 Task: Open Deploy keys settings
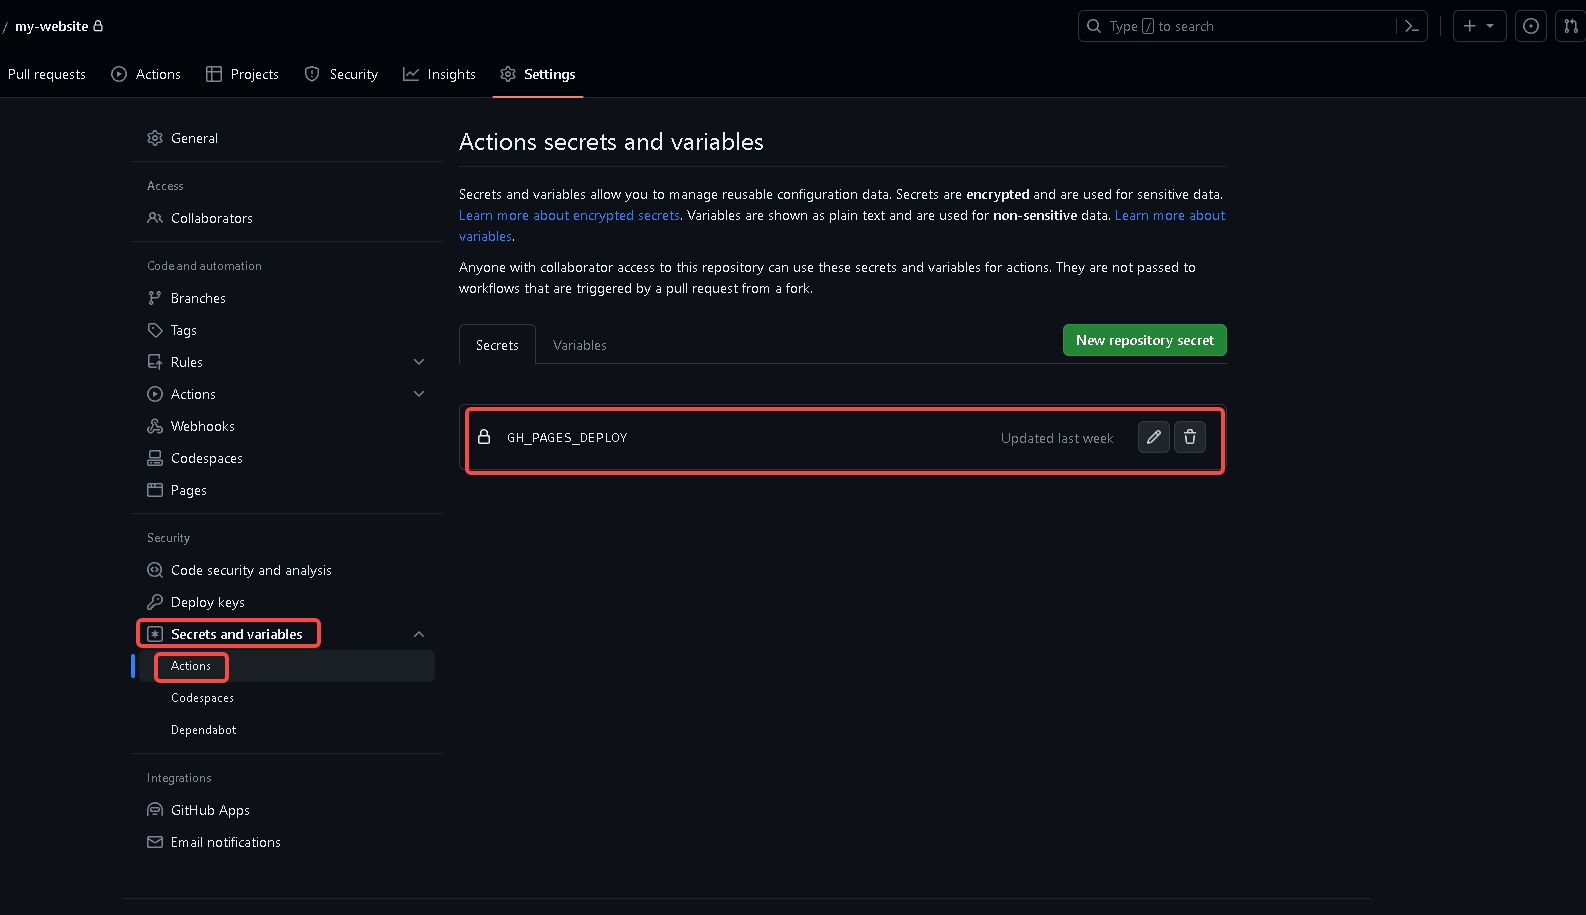(x=207, y=602)
